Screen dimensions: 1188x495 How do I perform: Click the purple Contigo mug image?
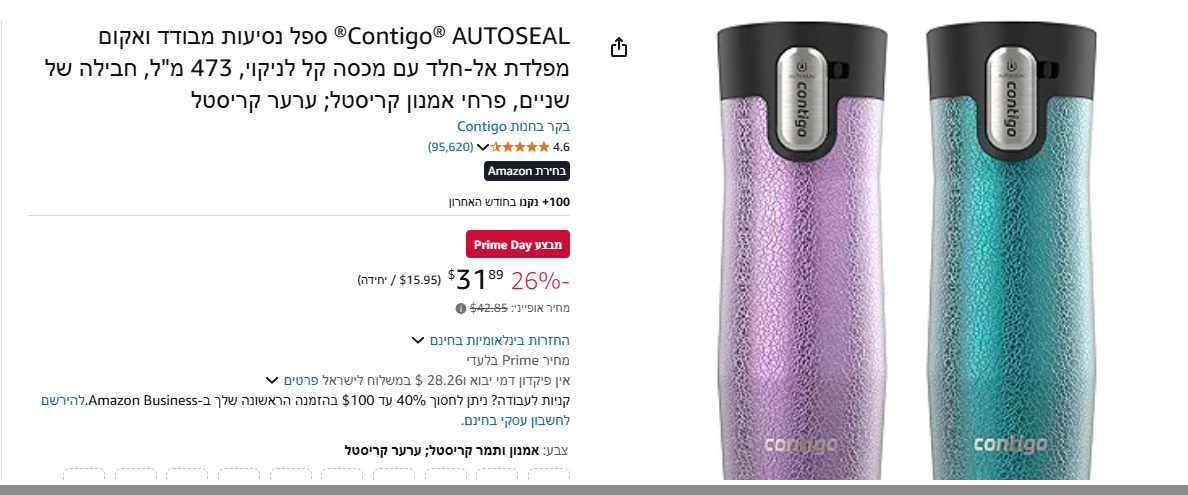pos(803,254)
